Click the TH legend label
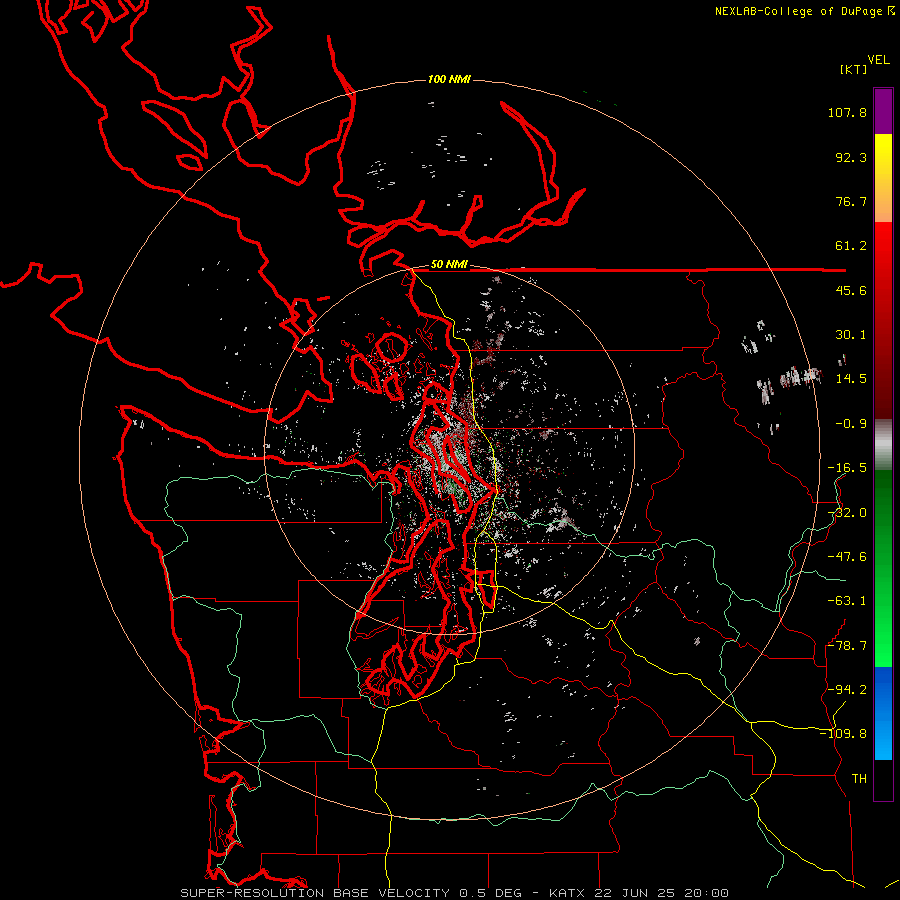The image size is (900, 900). (859, 779)
